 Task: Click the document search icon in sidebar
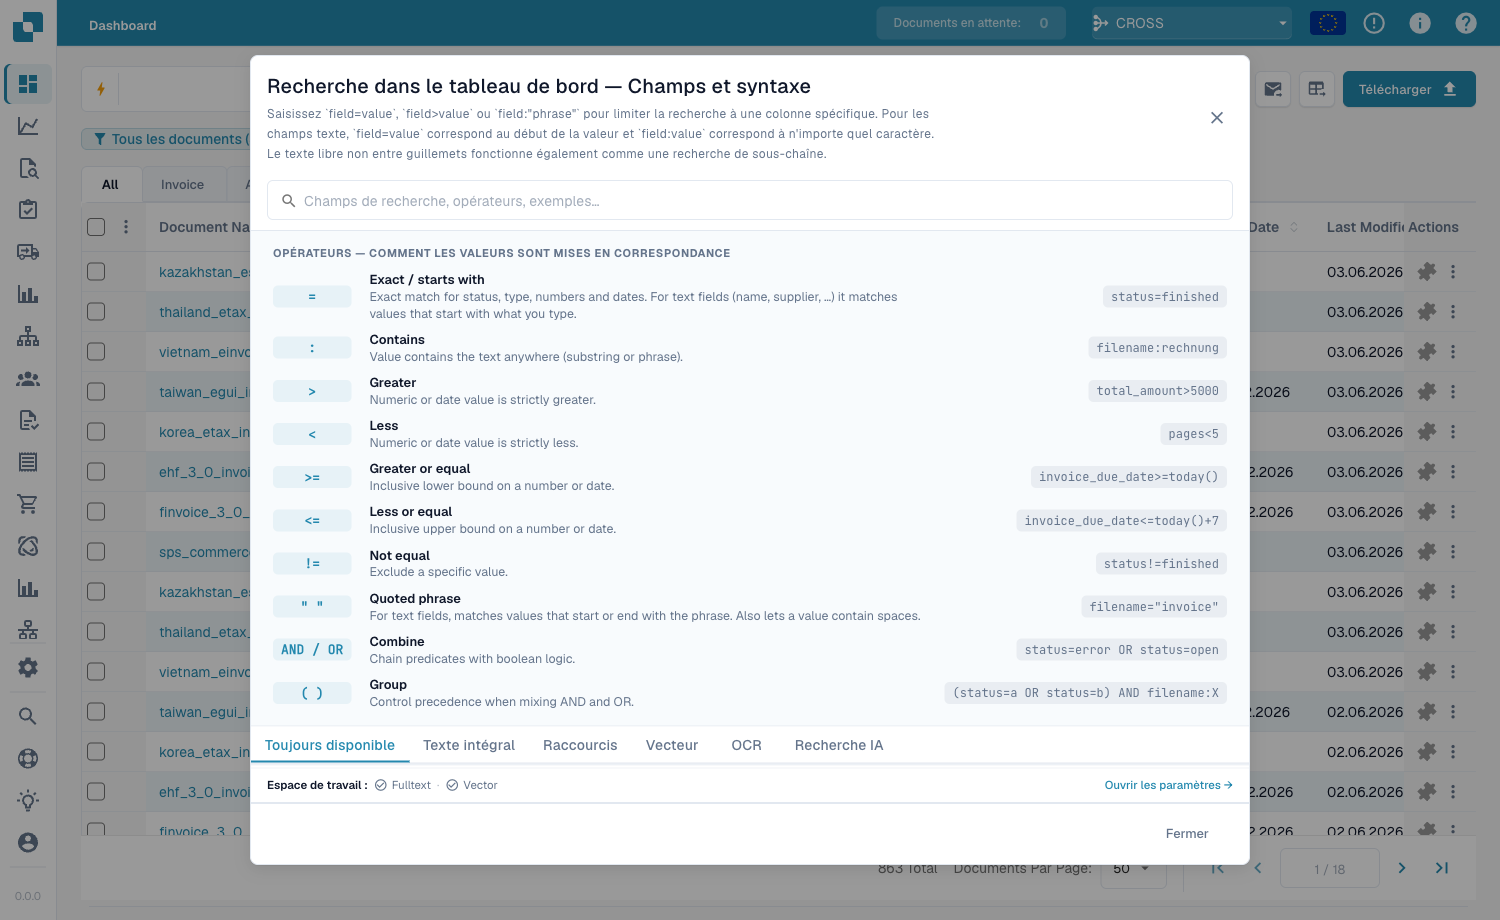(28, 168)
